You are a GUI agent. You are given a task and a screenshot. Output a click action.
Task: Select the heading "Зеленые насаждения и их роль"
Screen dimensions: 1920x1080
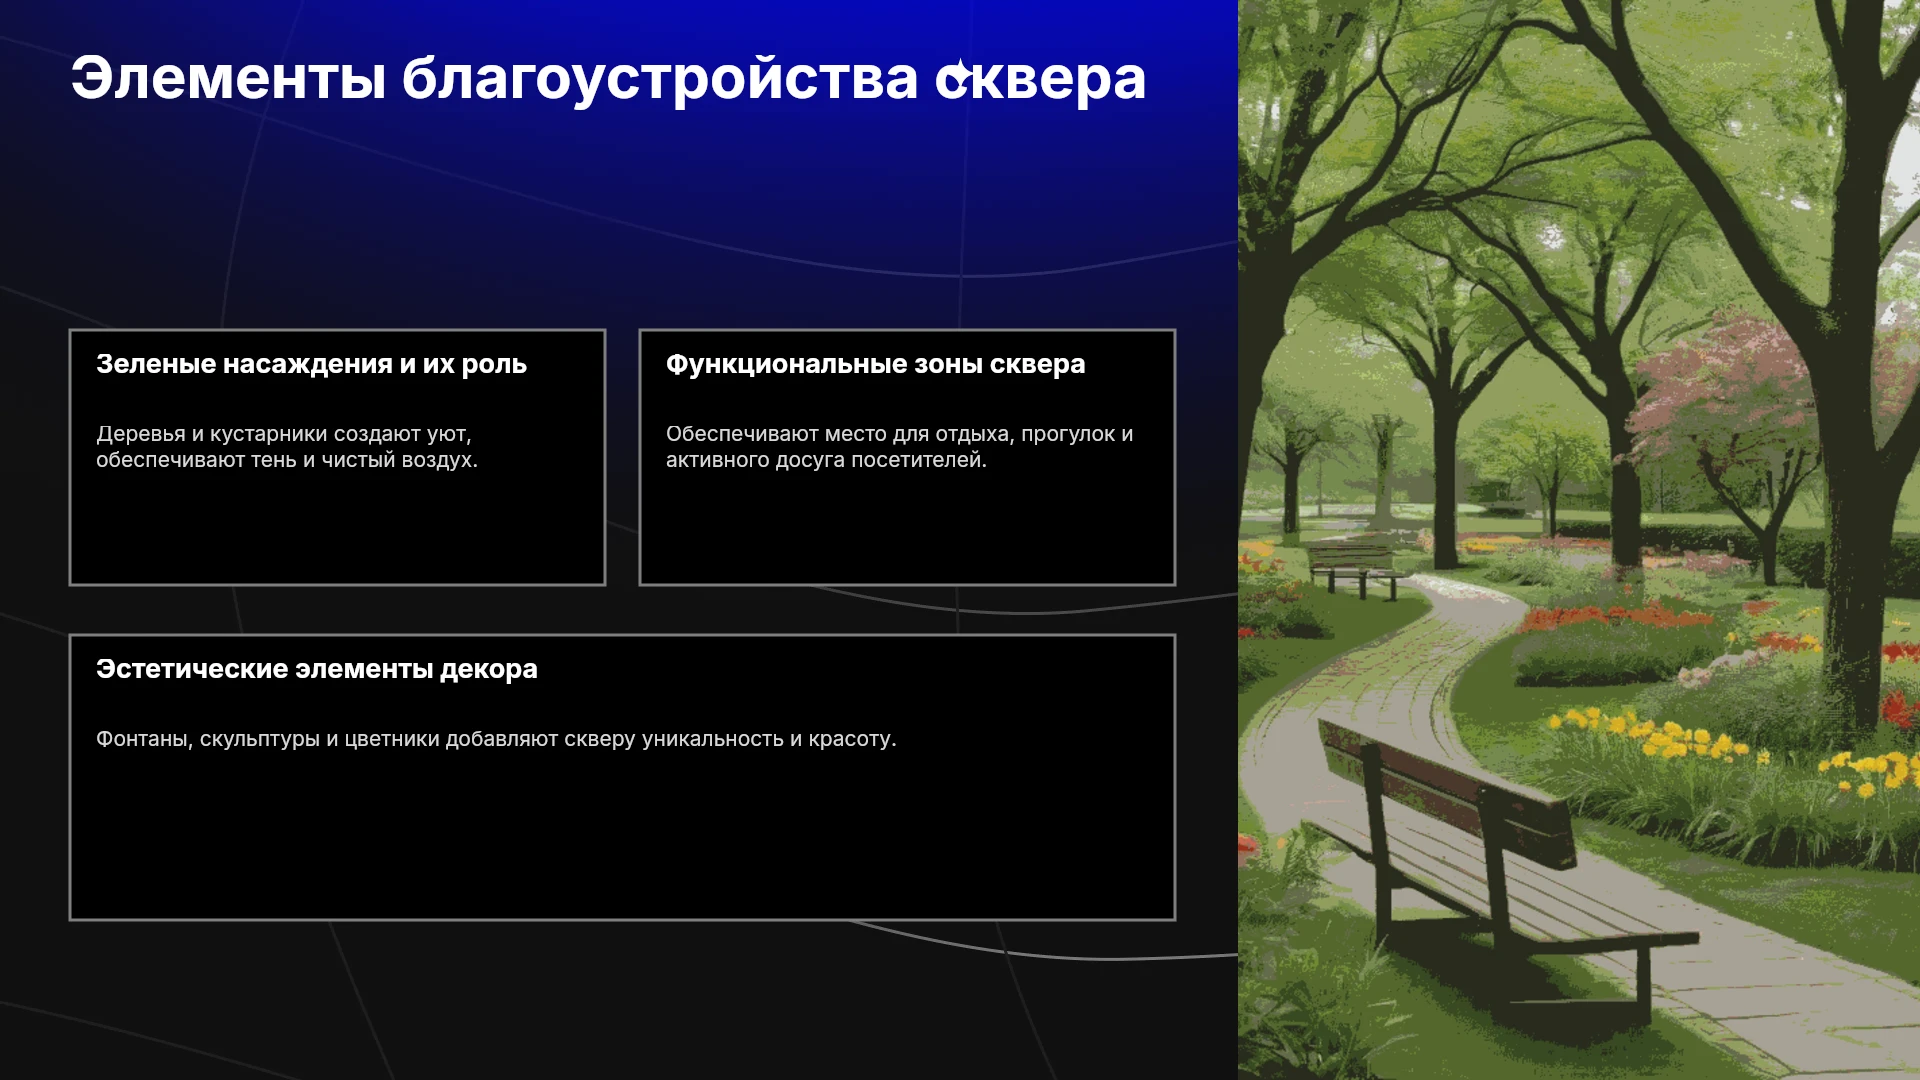pos(311,364)
